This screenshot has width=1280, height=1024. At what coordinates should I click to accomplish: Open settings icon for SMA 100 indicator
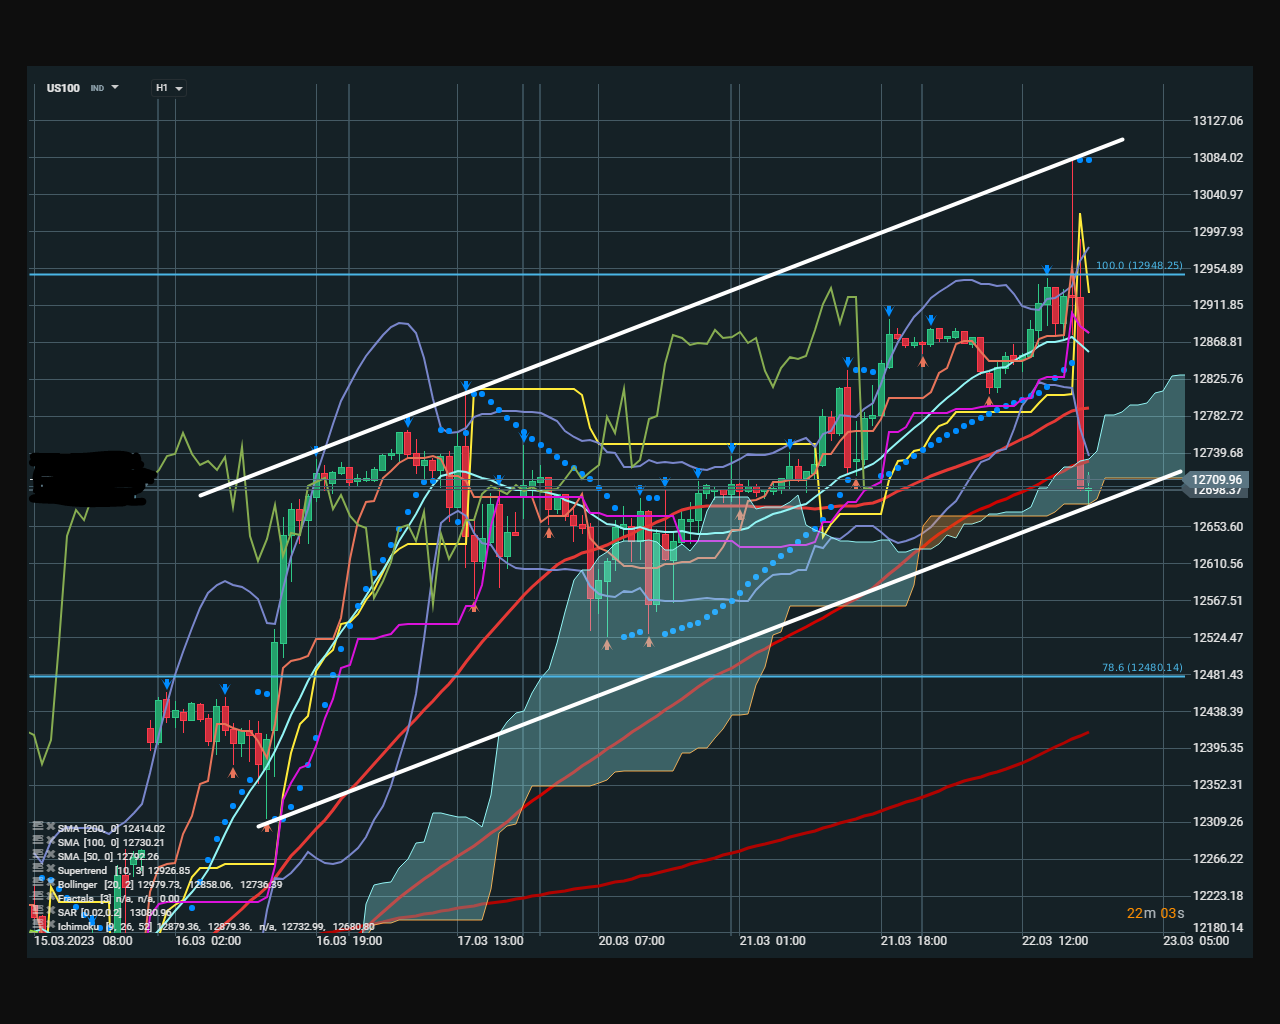[x=38, y=840]
